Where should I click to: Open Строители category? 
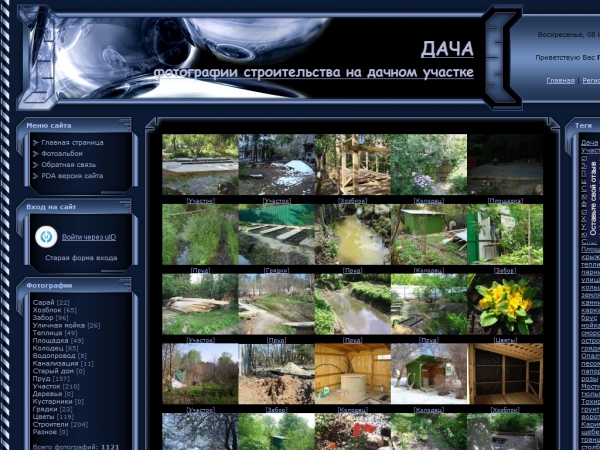[50, 424]
